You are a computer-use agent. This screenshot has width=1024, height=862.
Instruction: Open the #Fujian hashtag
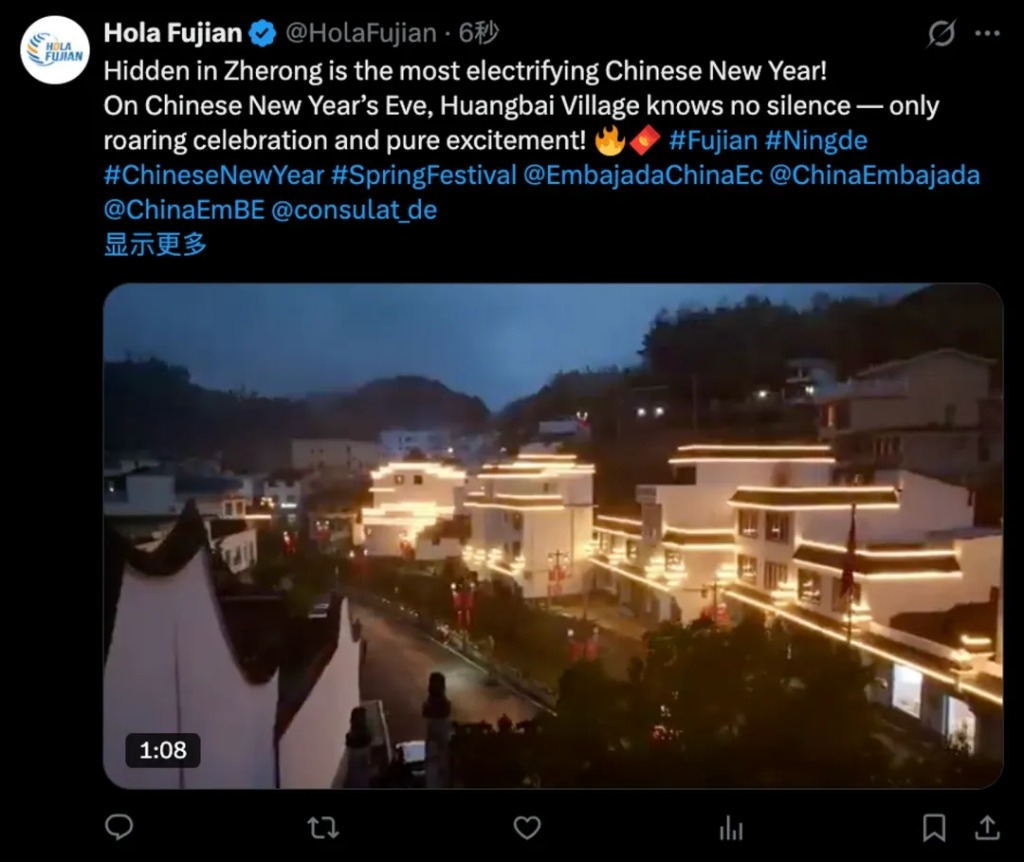click(x=713, y=140)
